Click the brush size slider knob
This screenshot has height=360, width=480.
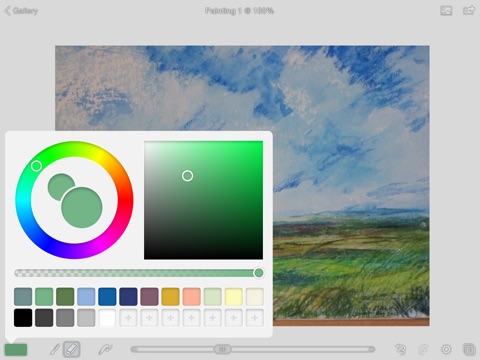(223, 349)
